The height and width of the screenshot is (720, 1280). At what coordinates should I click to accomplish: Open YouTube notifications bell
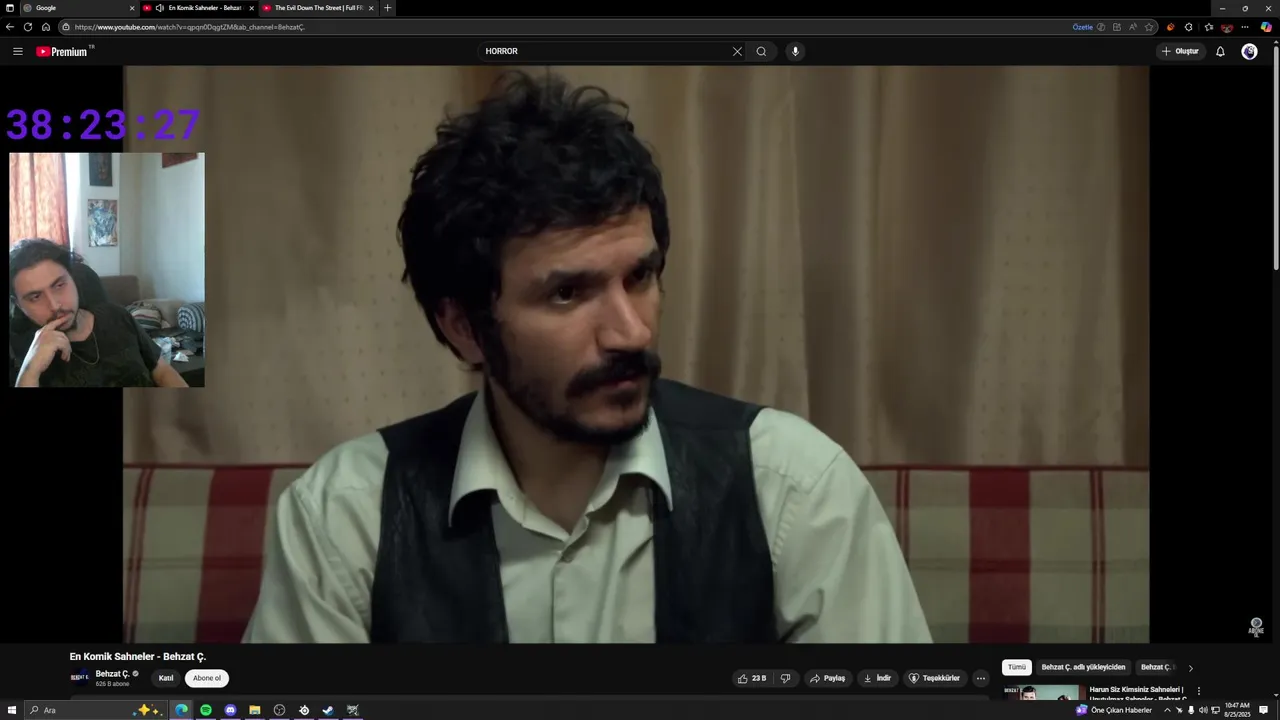click(x=1220, y=51)
